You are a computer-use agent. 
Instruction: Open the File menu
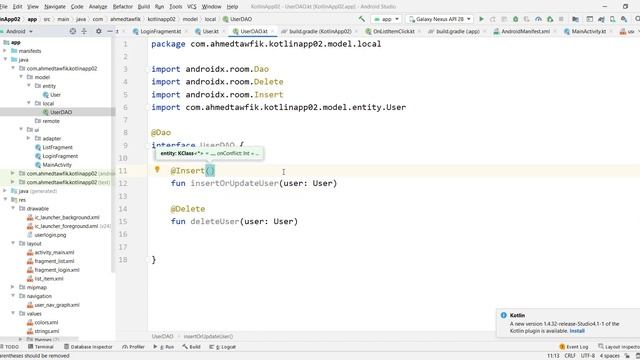pyautogui.click(x=4, y=7)
